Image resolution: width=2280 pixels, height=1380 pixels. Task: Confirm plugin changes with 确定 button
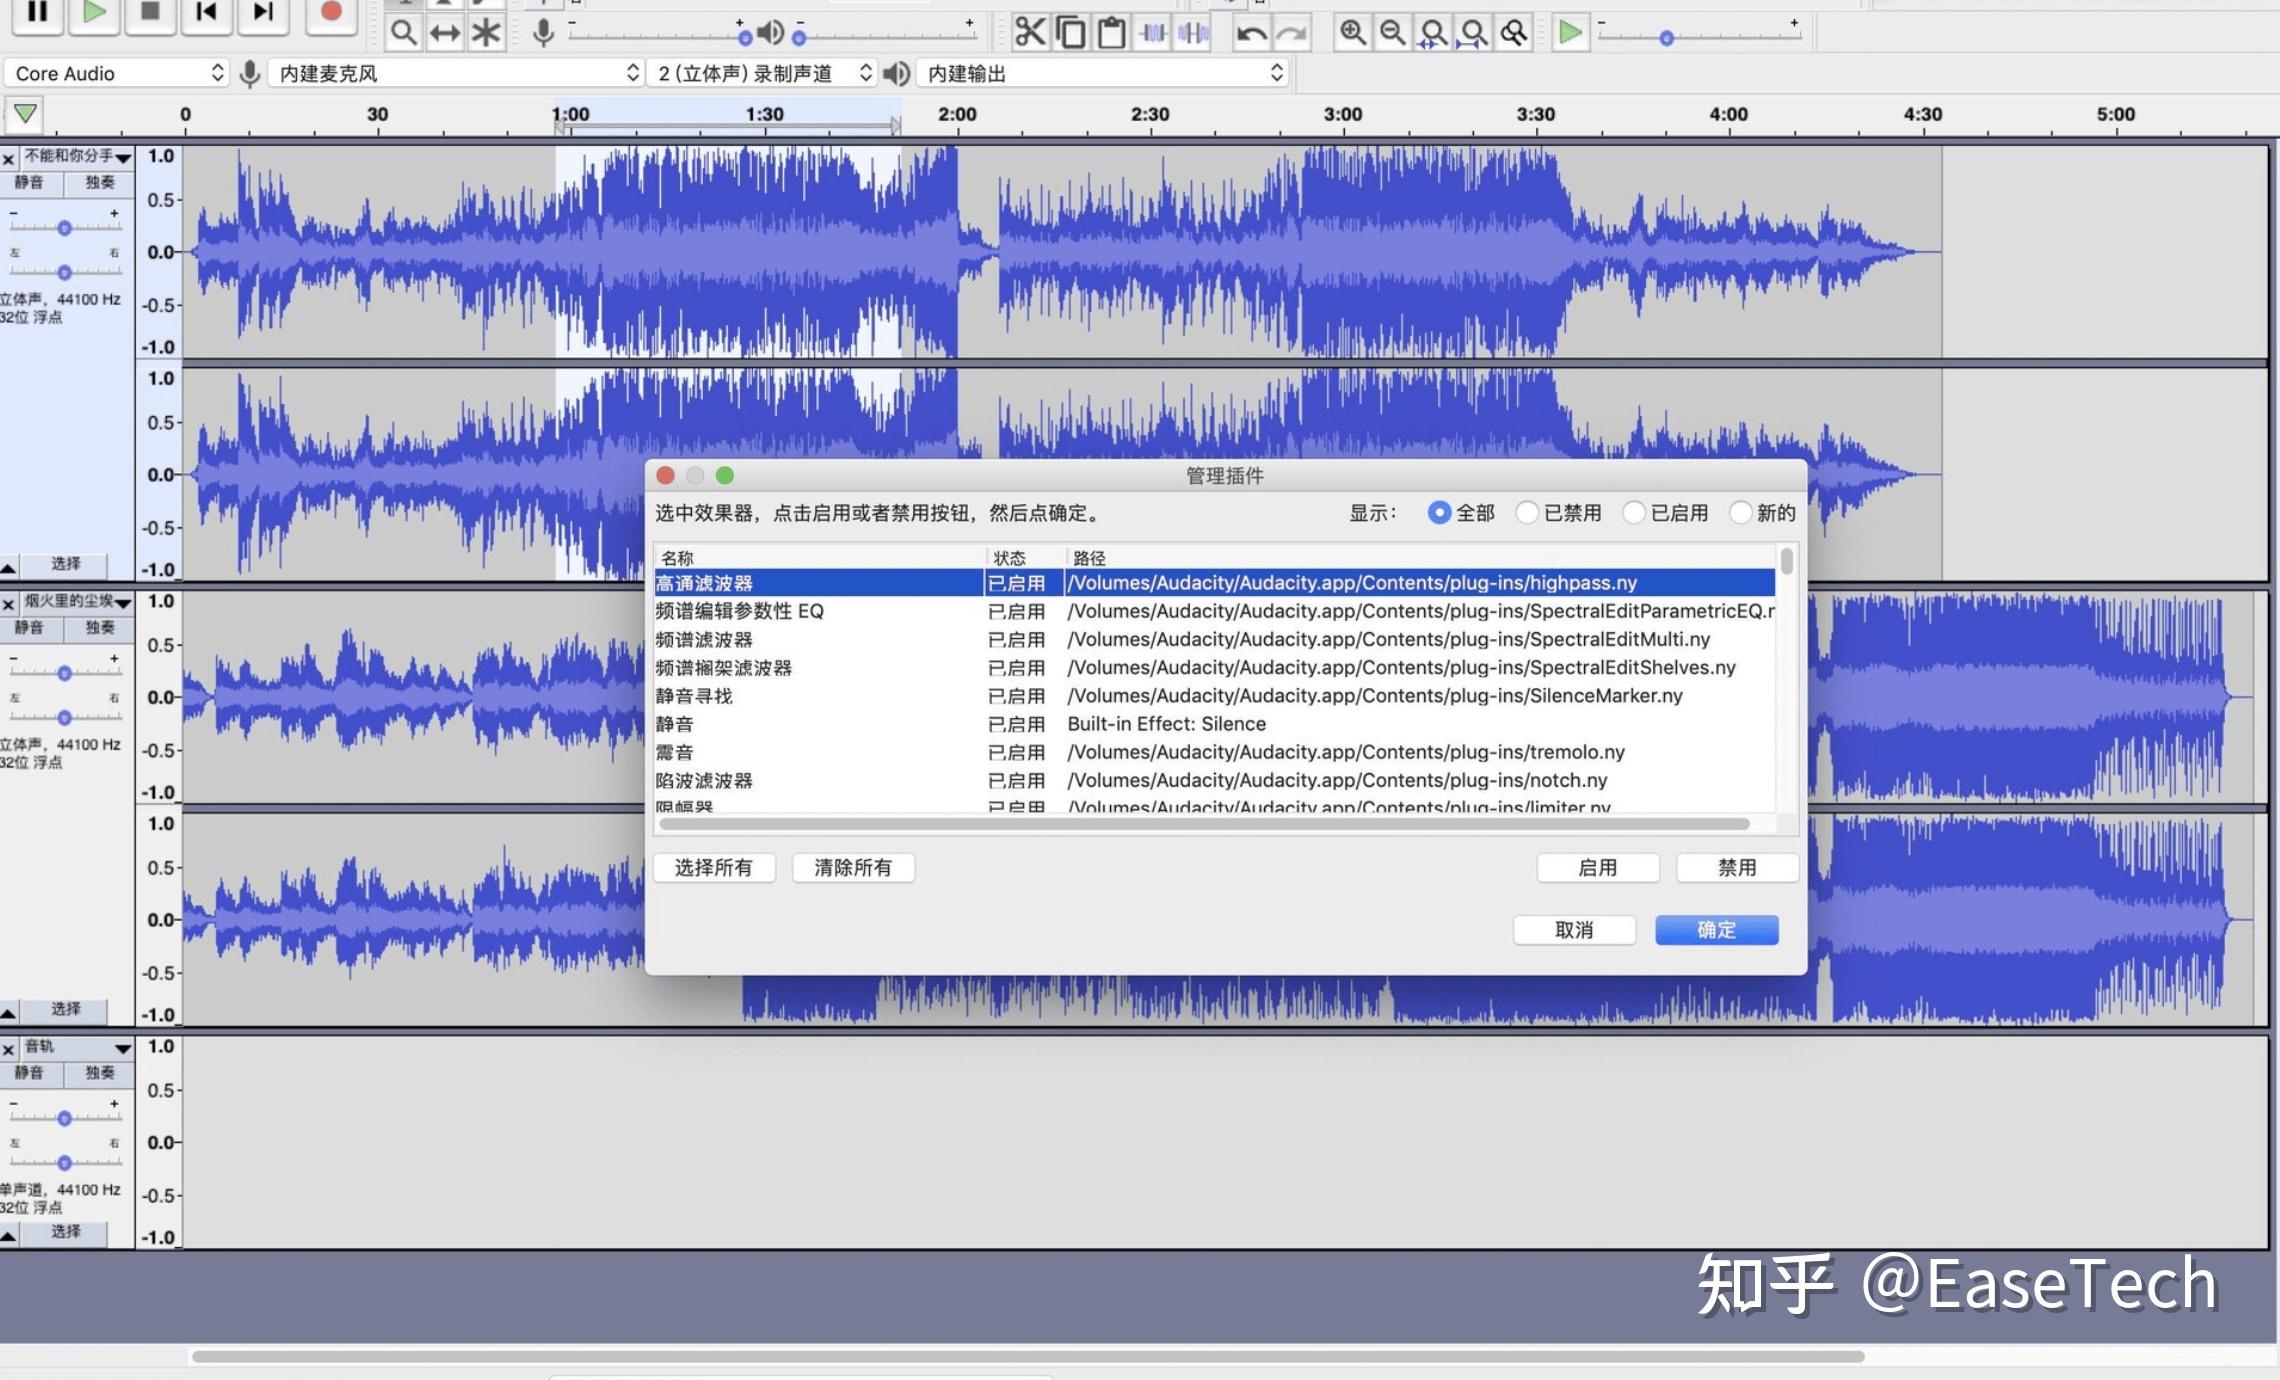pos(1716,929)
